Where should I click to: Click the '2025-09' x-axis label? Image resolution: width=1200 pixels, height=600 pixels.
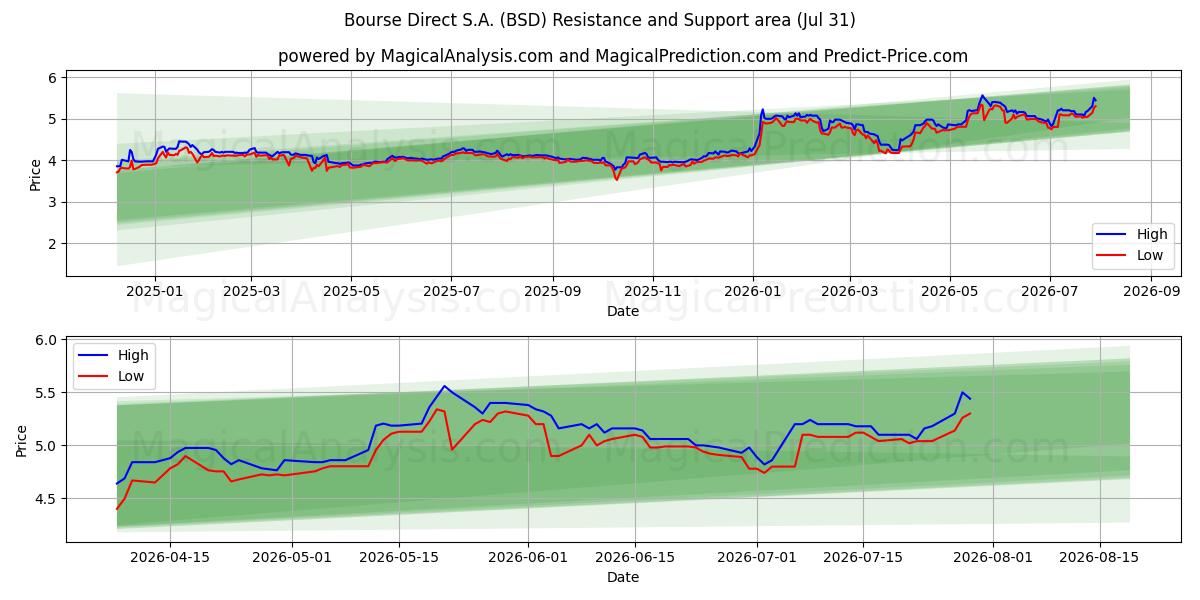point(553,291)
